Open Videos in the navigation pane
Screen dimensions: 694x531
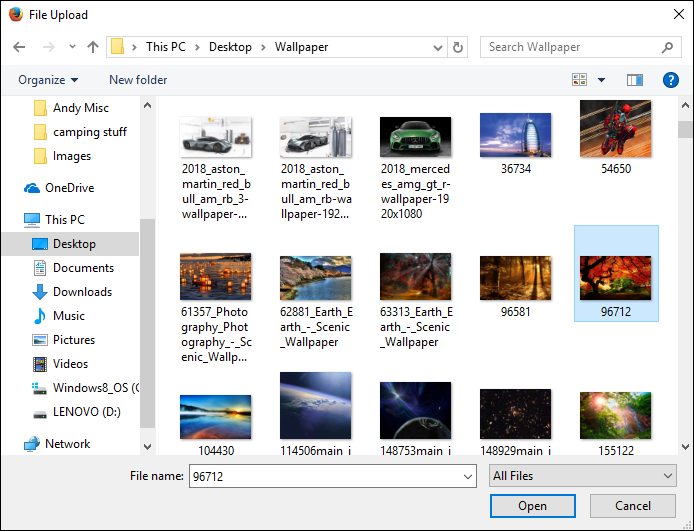[x=61, y=364]
